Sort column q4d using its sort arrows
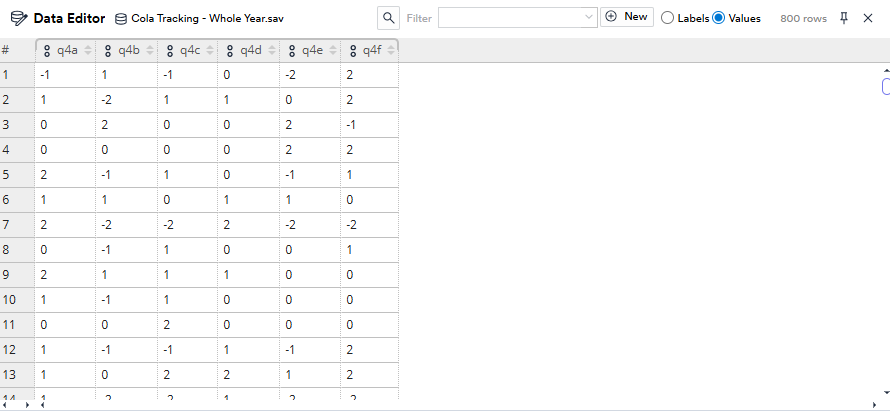 [270, 51]
